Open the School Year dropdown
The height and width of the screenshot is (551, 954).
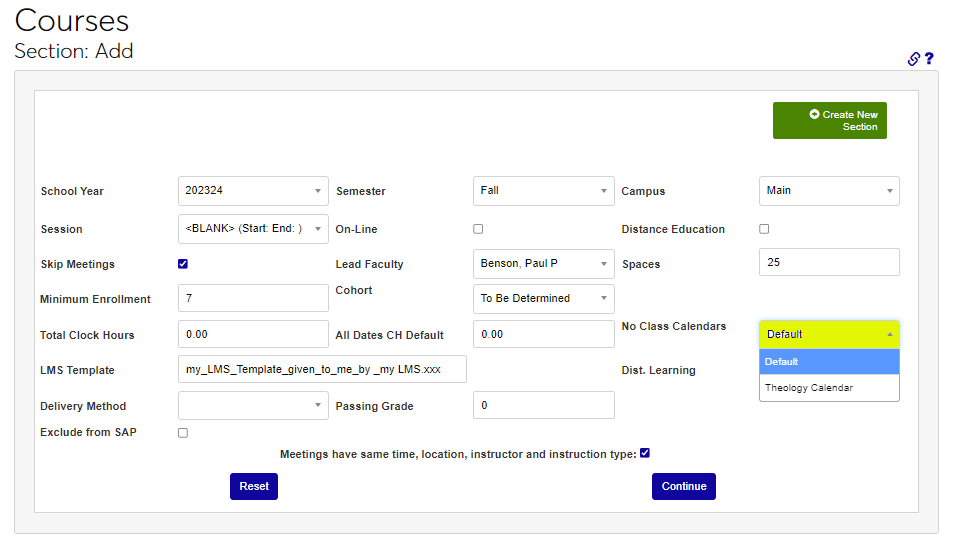[x=253, y=191]
